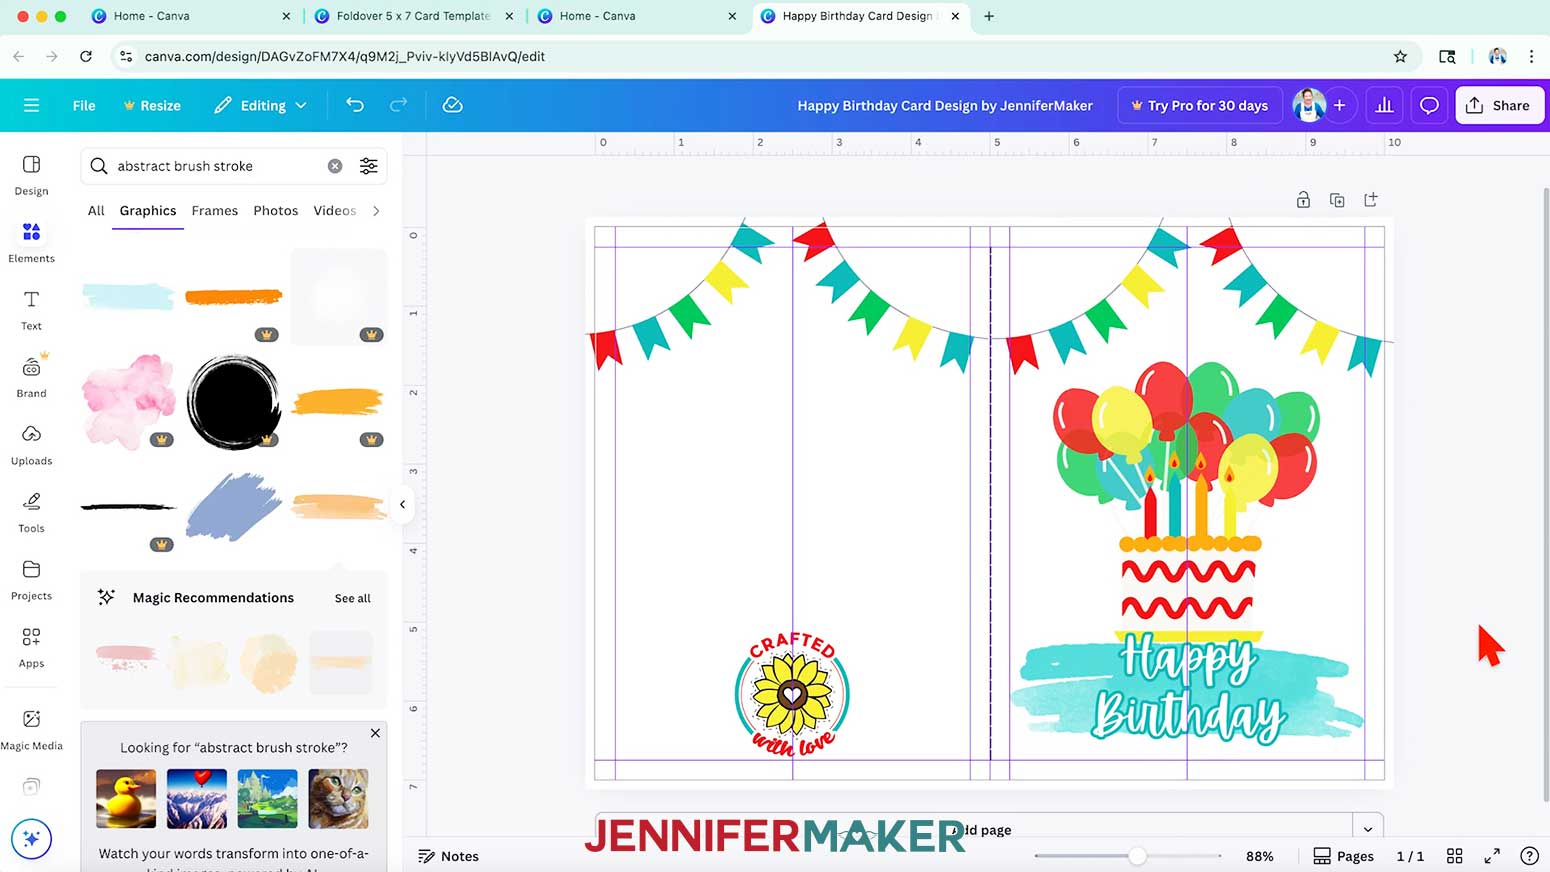
Task: Open the Apps sidebar panel
Action: (x=31, y=647)
